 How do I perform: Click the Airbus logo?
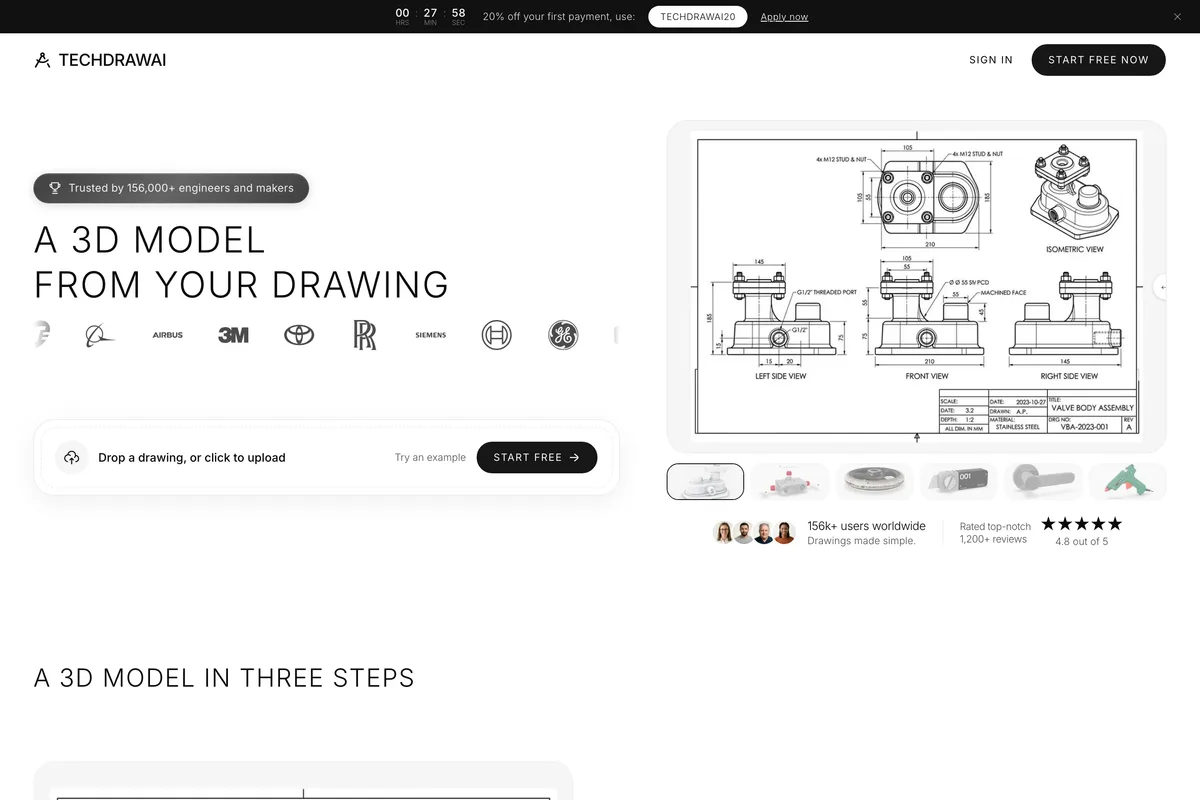click(168, 335)
